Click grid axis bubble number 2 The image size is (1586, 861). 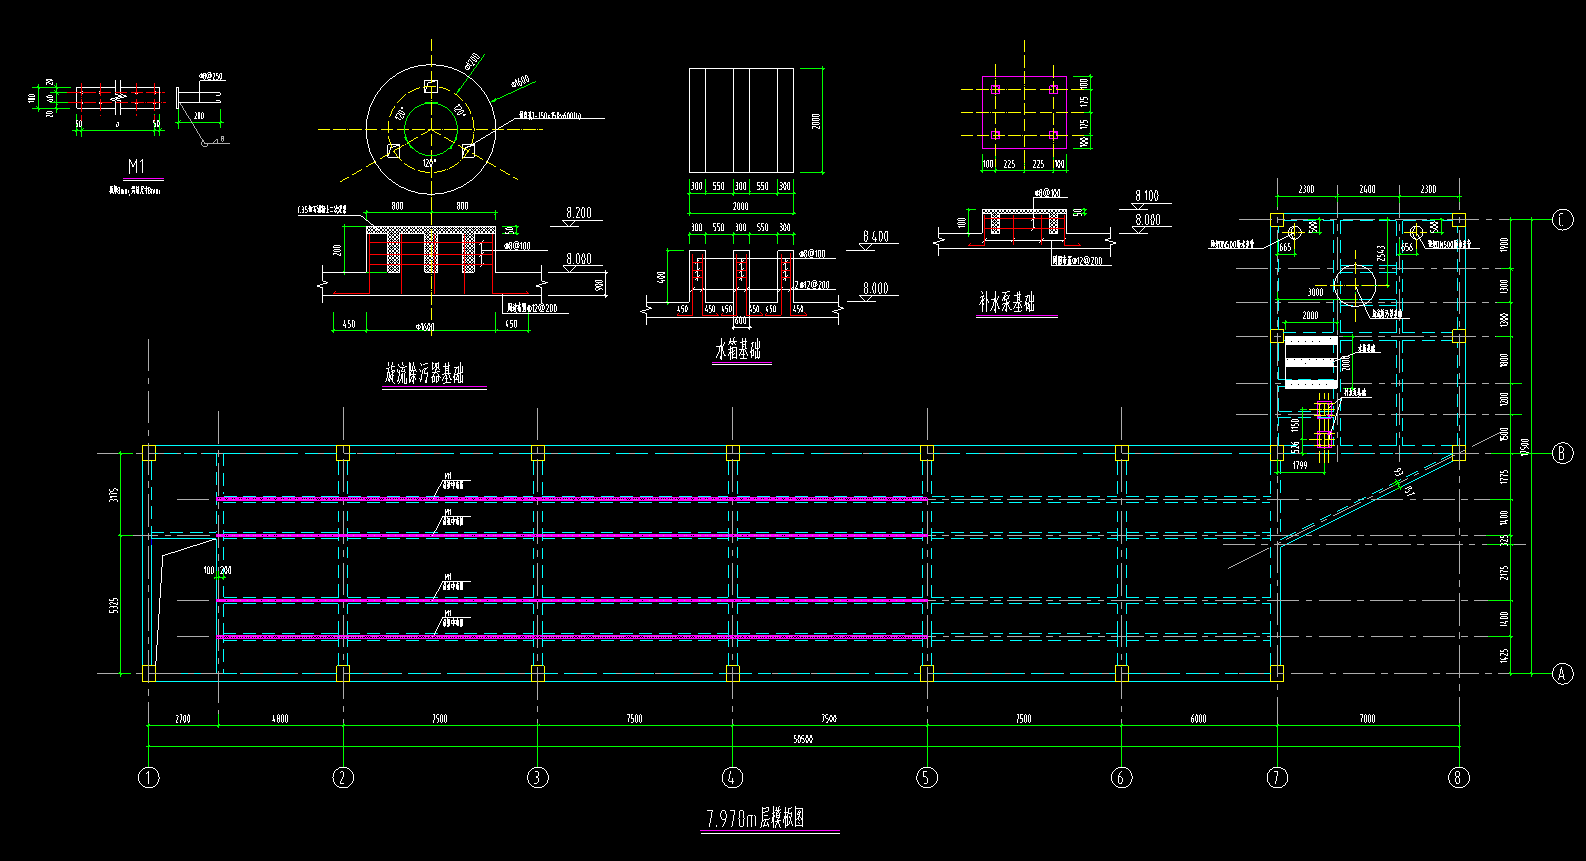coord(343,777)
